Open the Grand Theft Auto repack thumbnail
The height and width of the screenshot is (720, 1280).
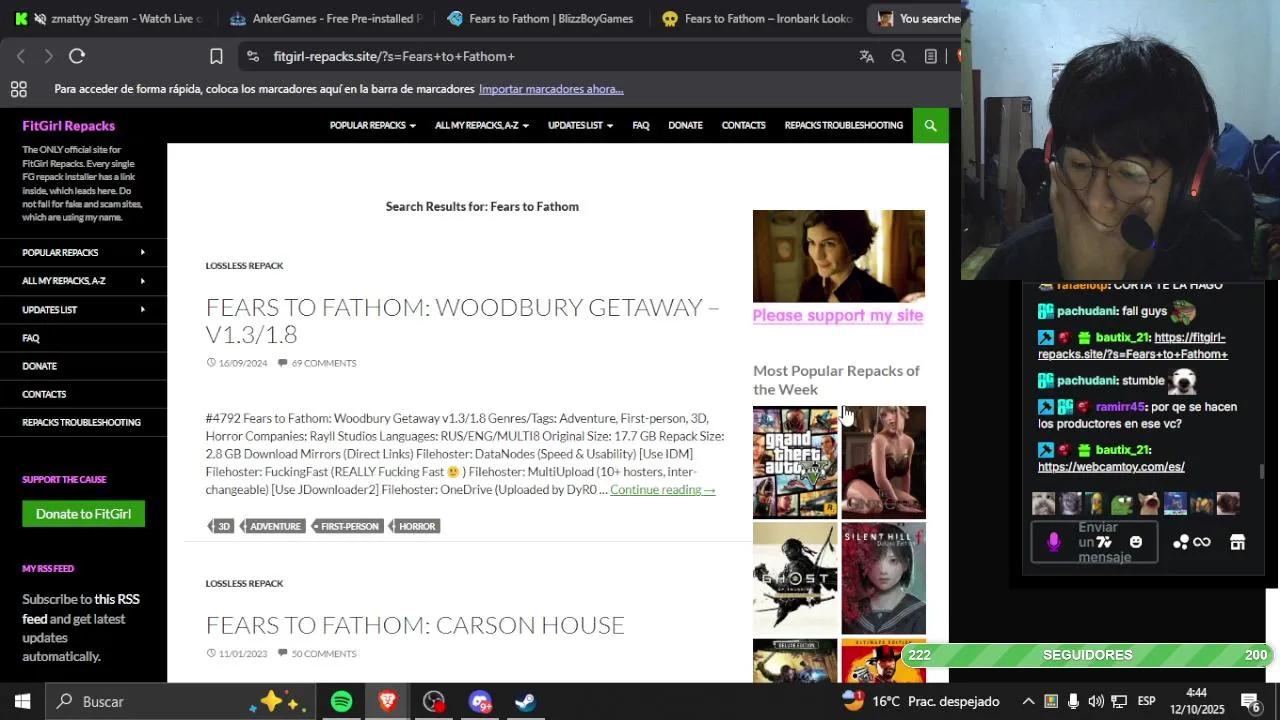[x=795, y=462]
